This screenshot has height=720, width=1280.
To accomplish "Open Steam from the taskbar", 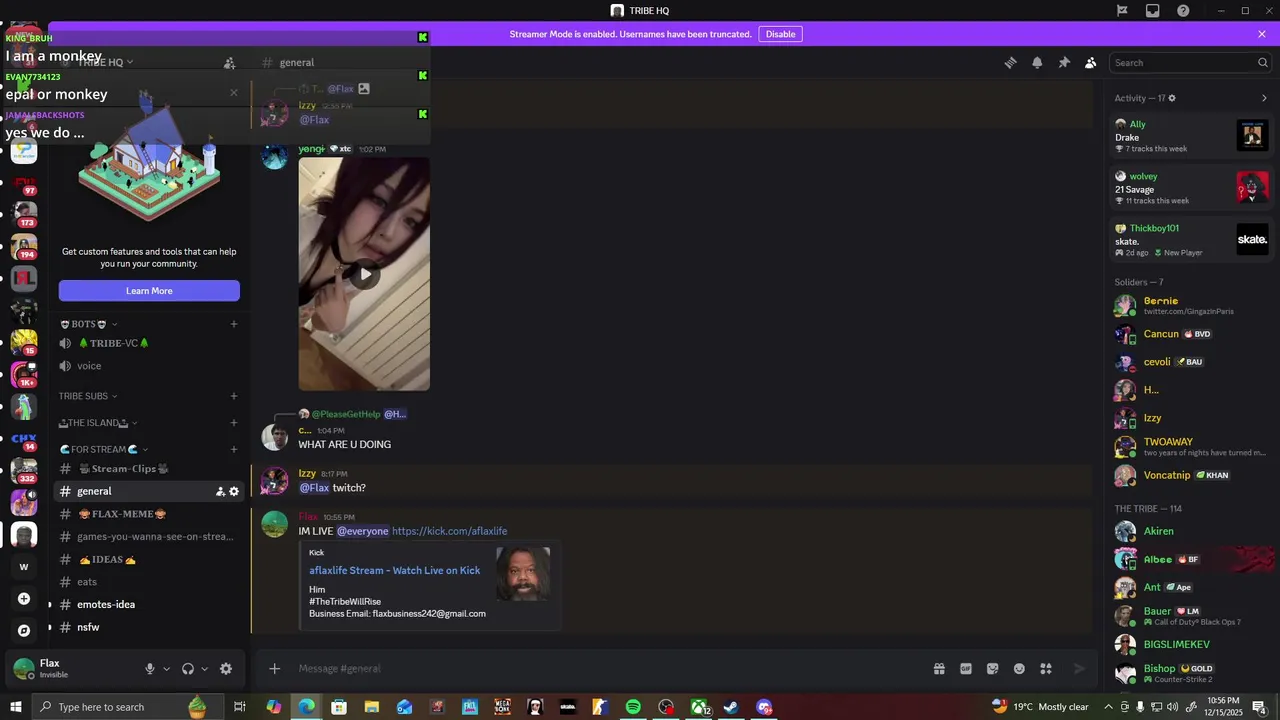I will pyautogui.click(x=731, y=707).
